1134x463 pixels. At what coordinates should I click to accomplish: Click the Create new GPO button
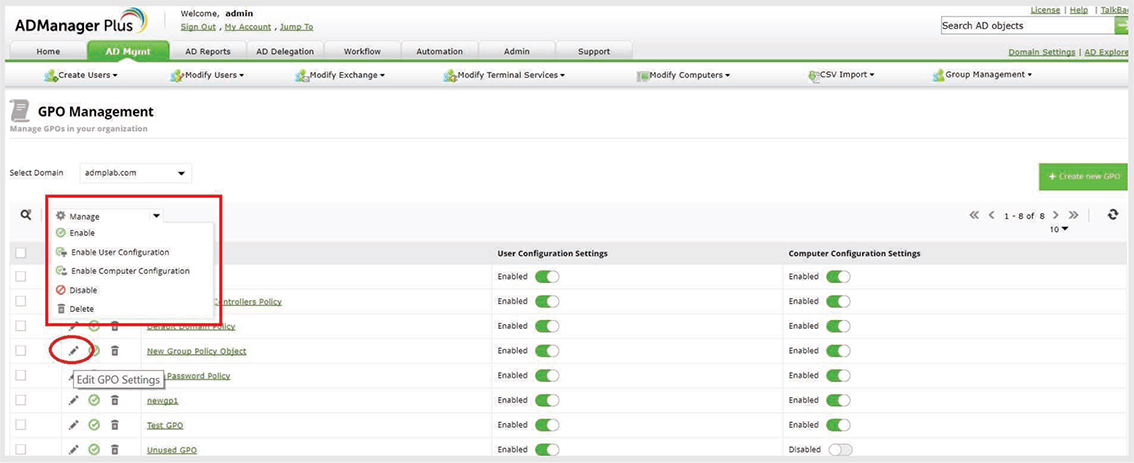(1083, 177)
